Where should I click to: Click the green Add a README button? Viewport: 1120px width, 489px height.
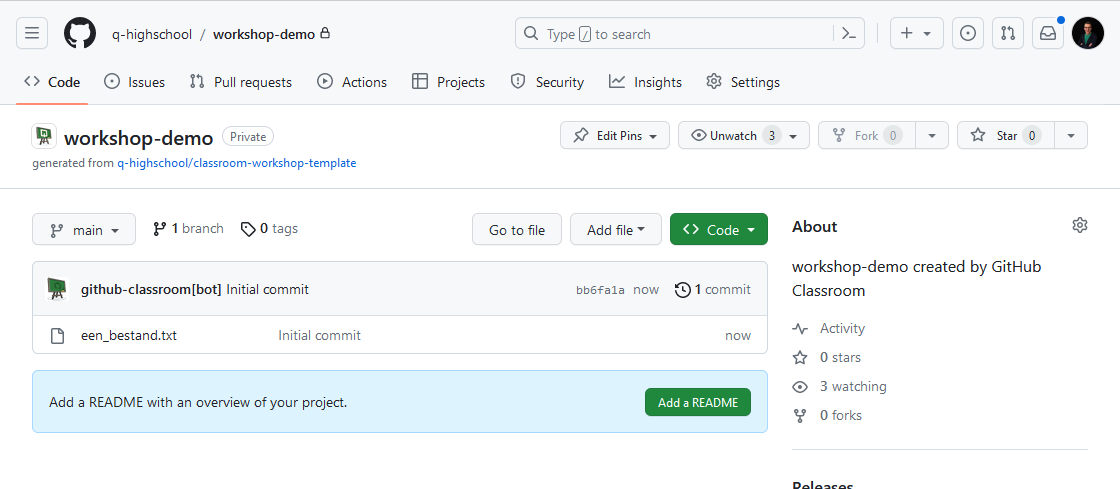coord(698,402)
